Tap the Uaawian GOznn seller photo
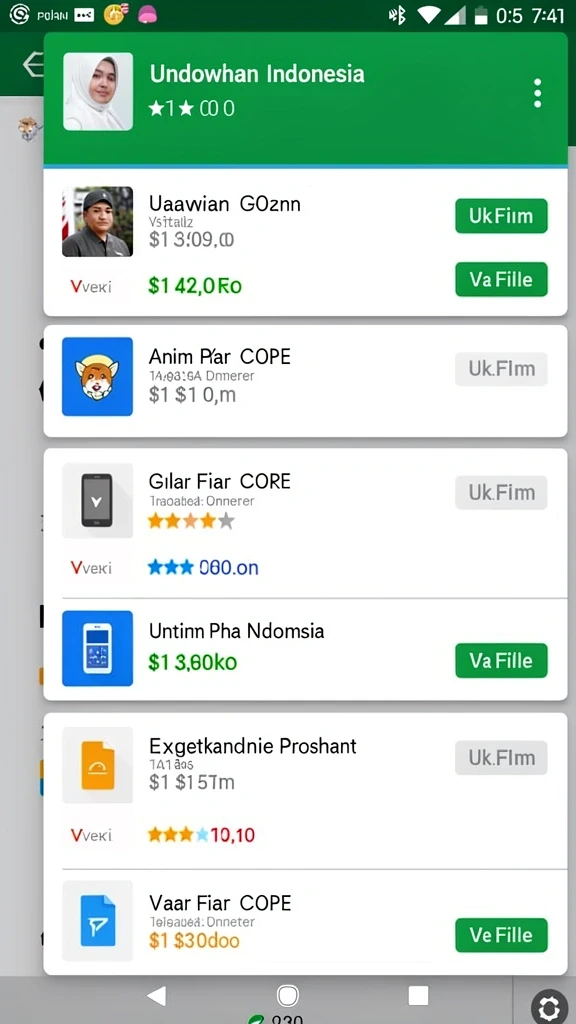This screenshot has width=576, height=1024. [97, 221]
